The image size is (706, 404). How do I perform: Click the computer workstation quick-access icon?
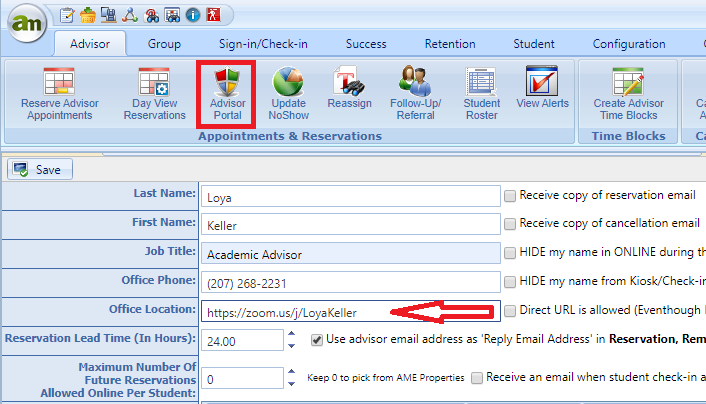click(x=109, y=15)
